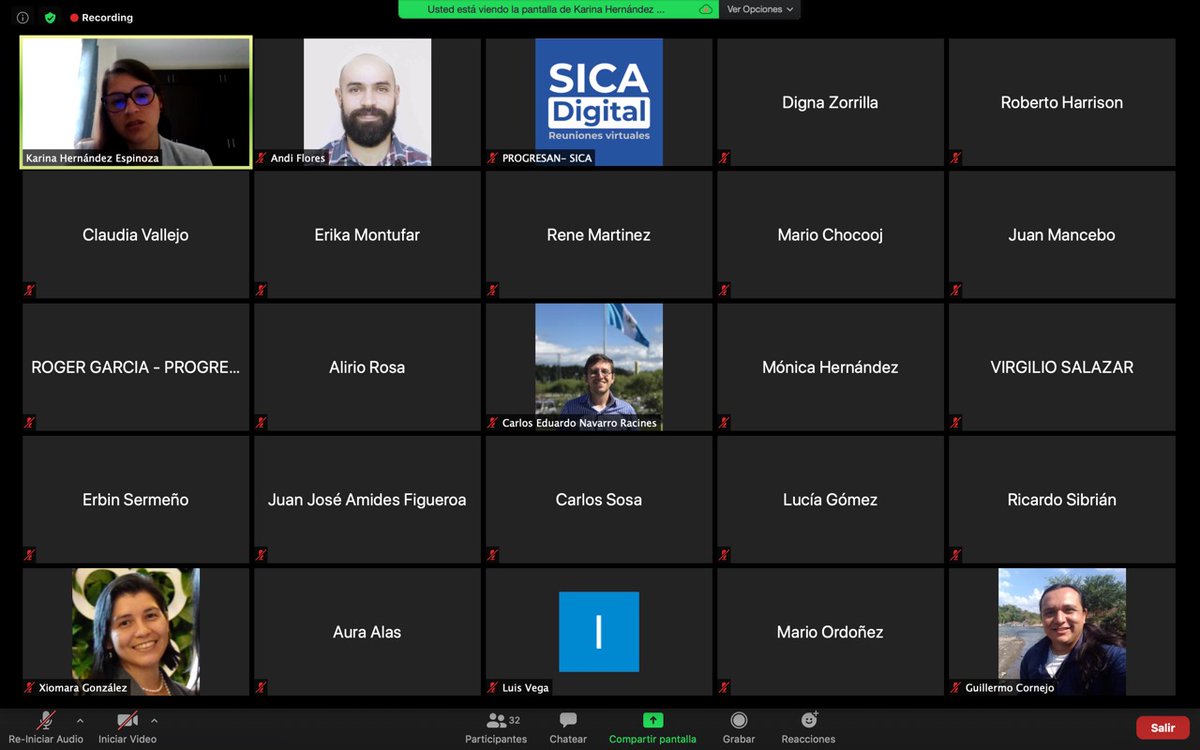Screen dimensions: 1200x750
Task: Click Mónica Hernández name
Action: [x=830, y=367]
